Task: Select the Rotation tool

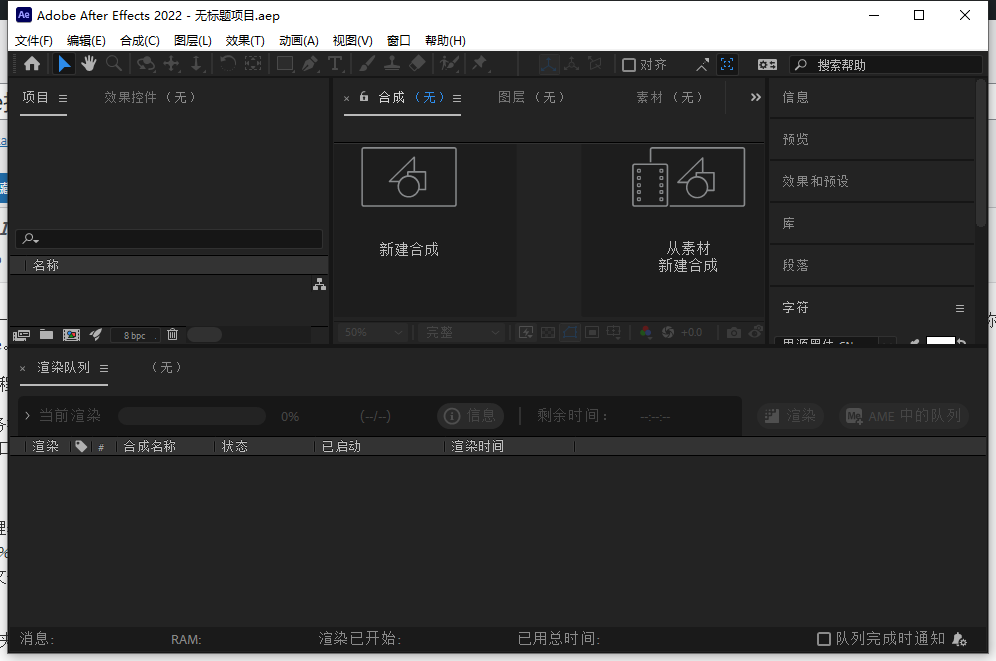Action: [227, 63]
